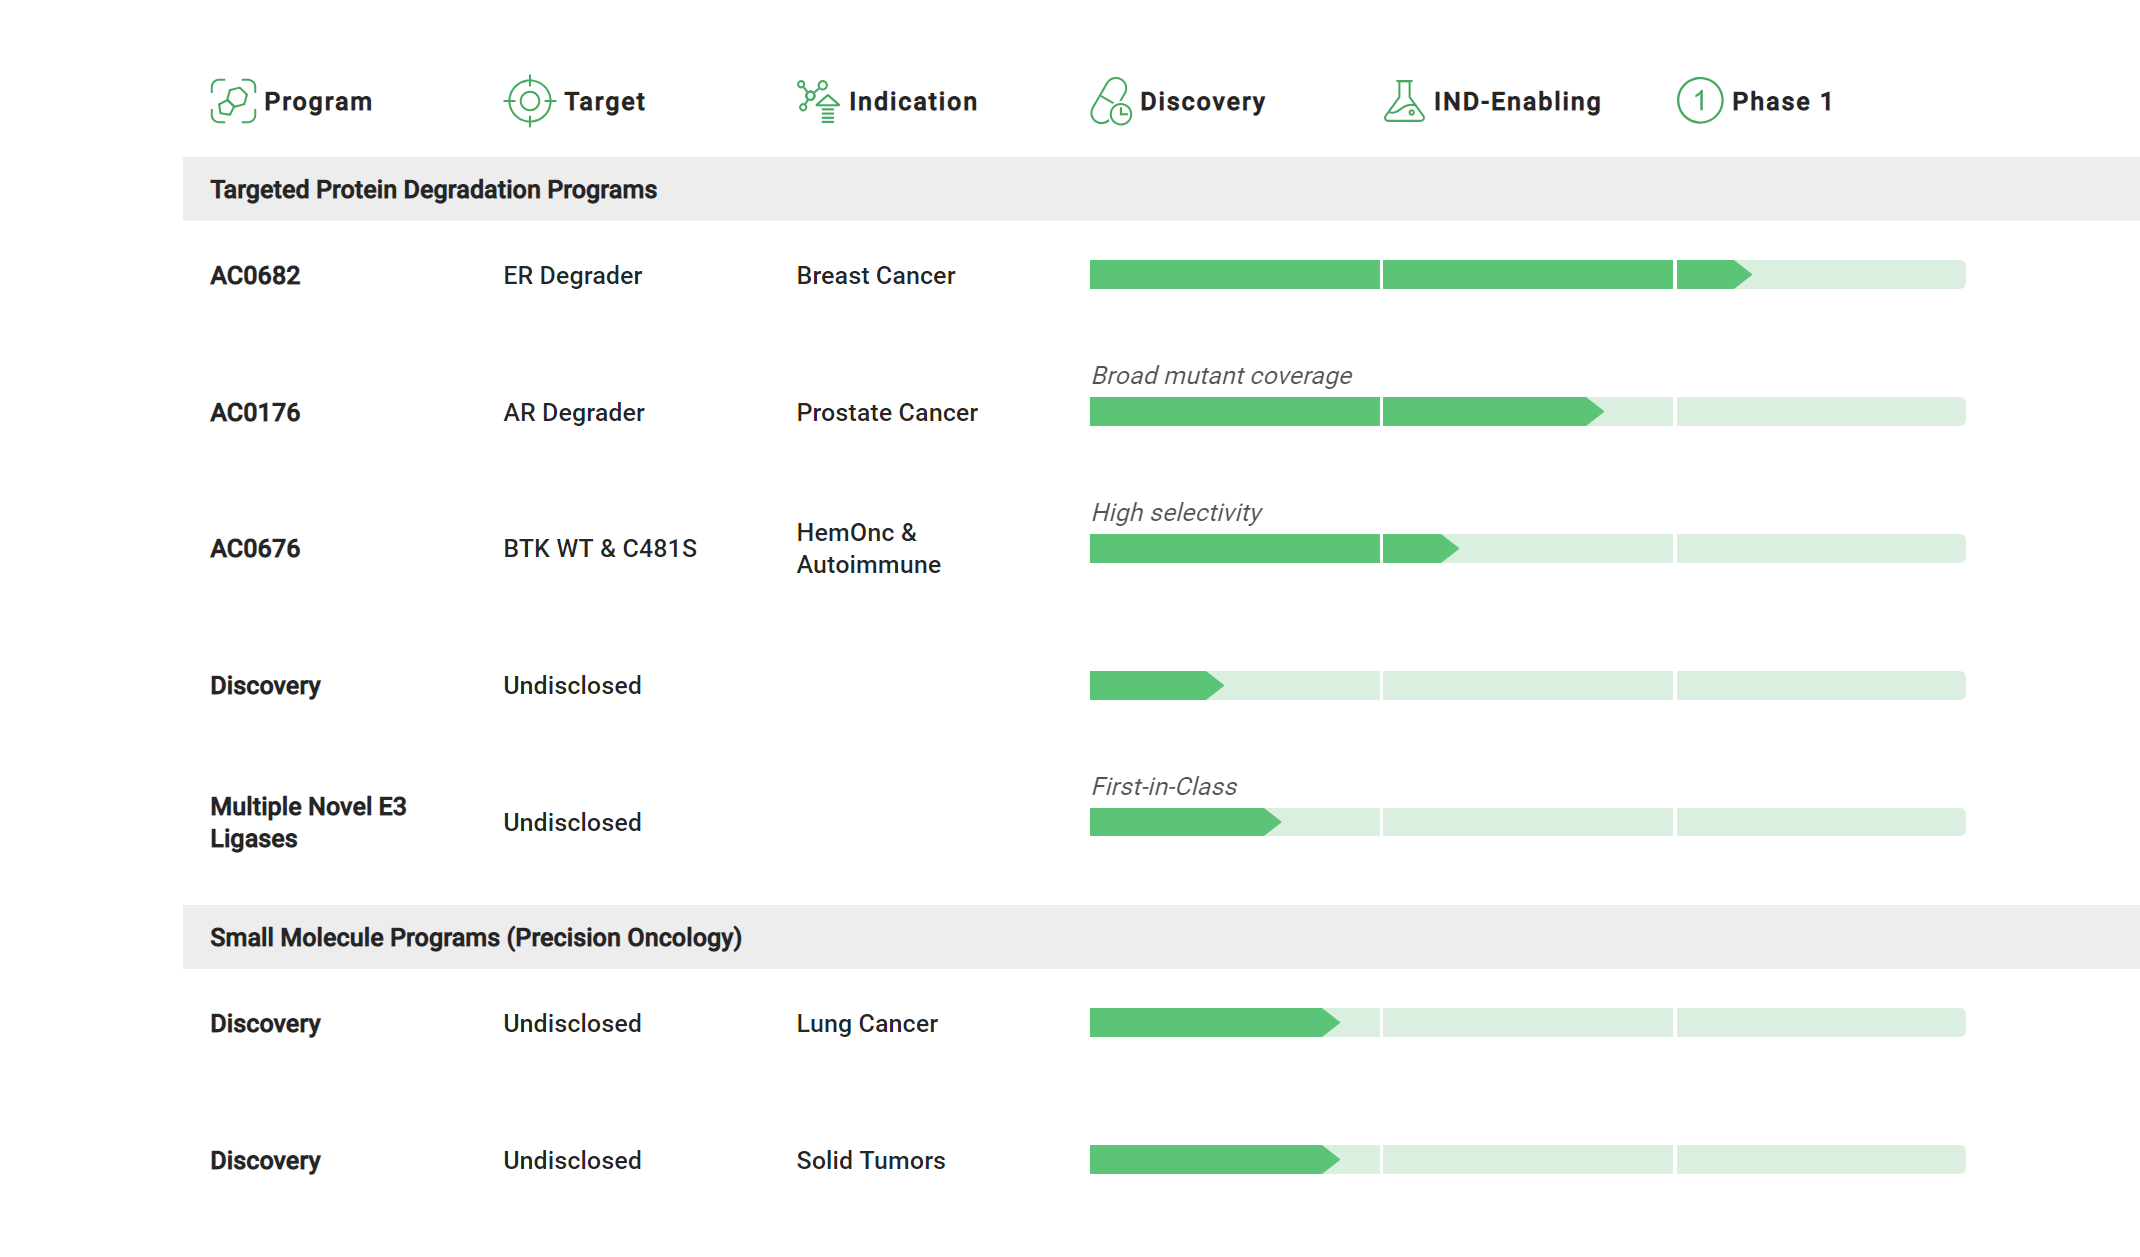The height and width of the screenshot is (1257, 2140).
Task: Click the First-in-Class annotation
Action: click(x=1164, y=787)
